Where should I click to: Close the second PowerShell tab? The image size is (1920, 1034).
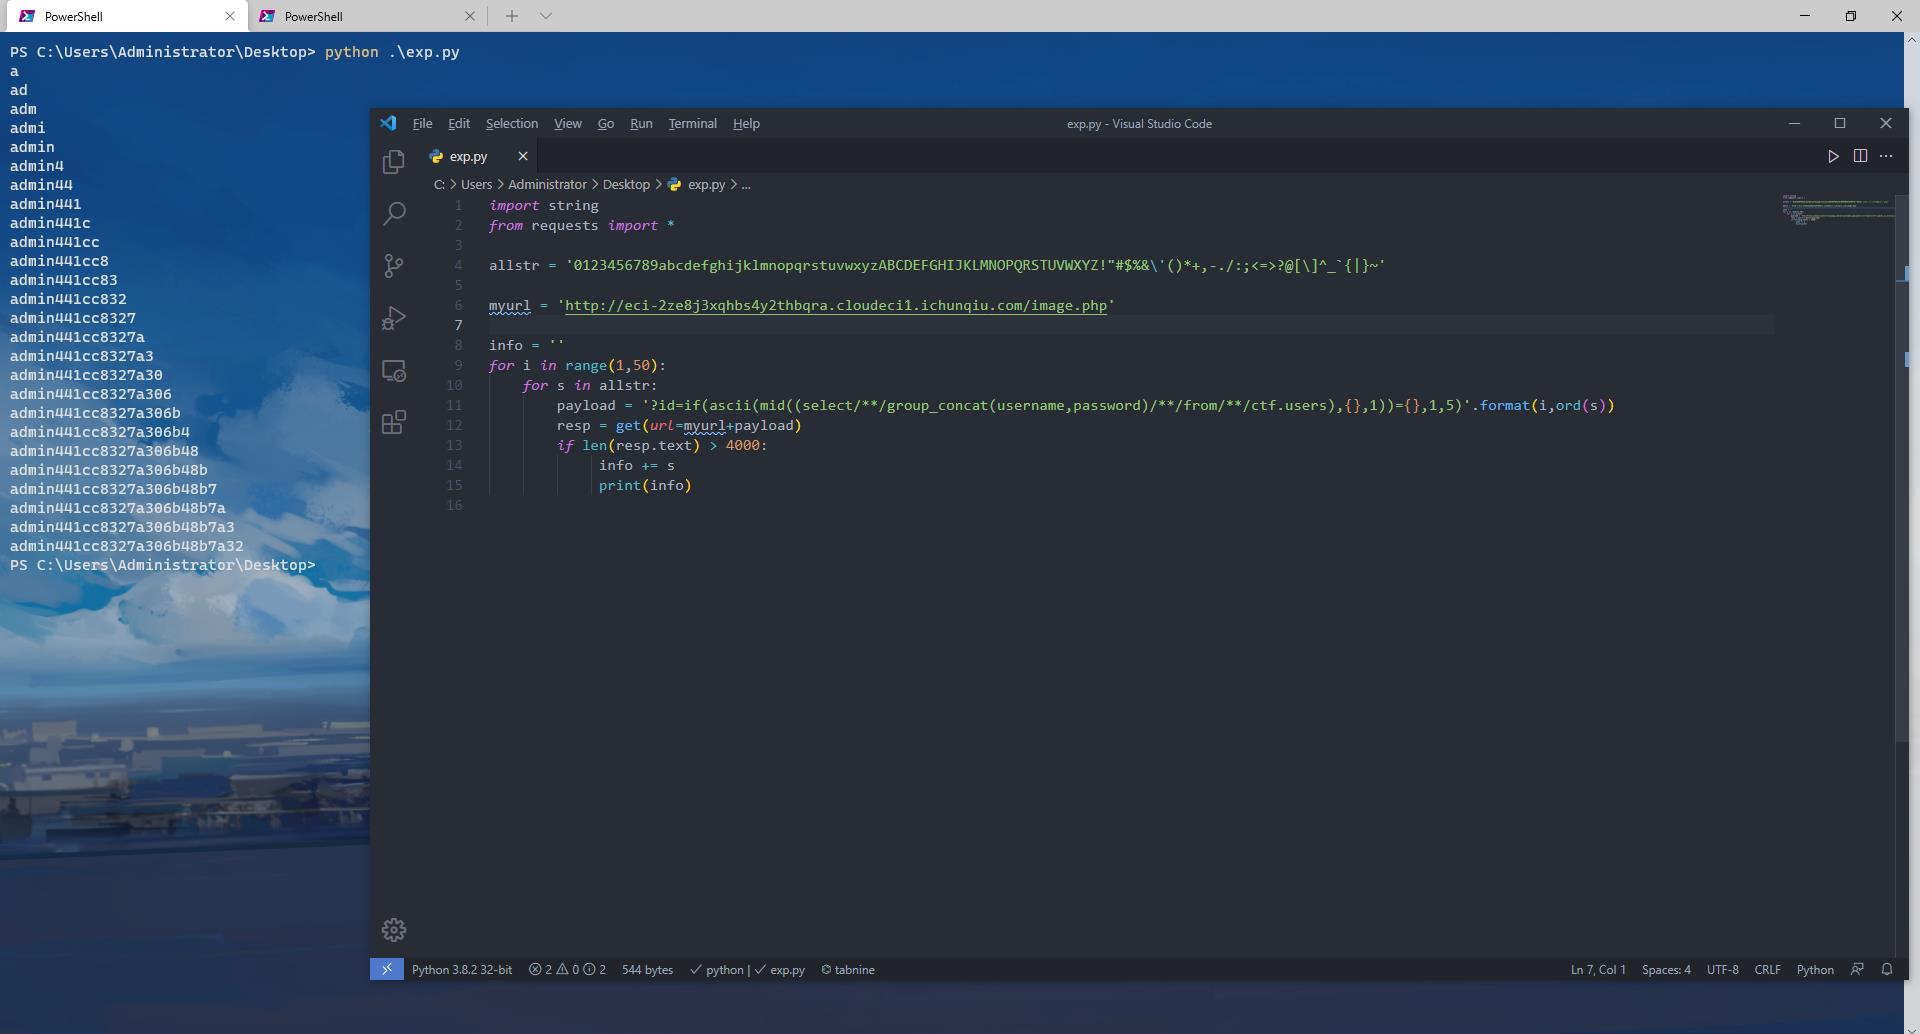470,16
